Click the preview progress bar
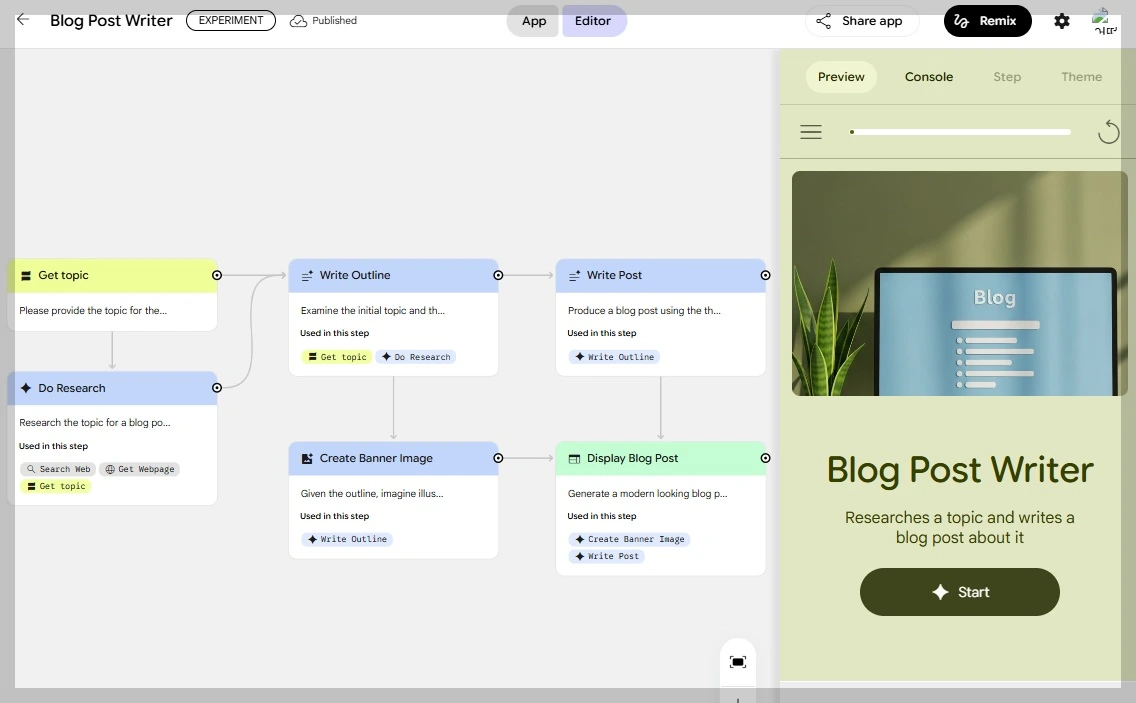 pos(960,132)
